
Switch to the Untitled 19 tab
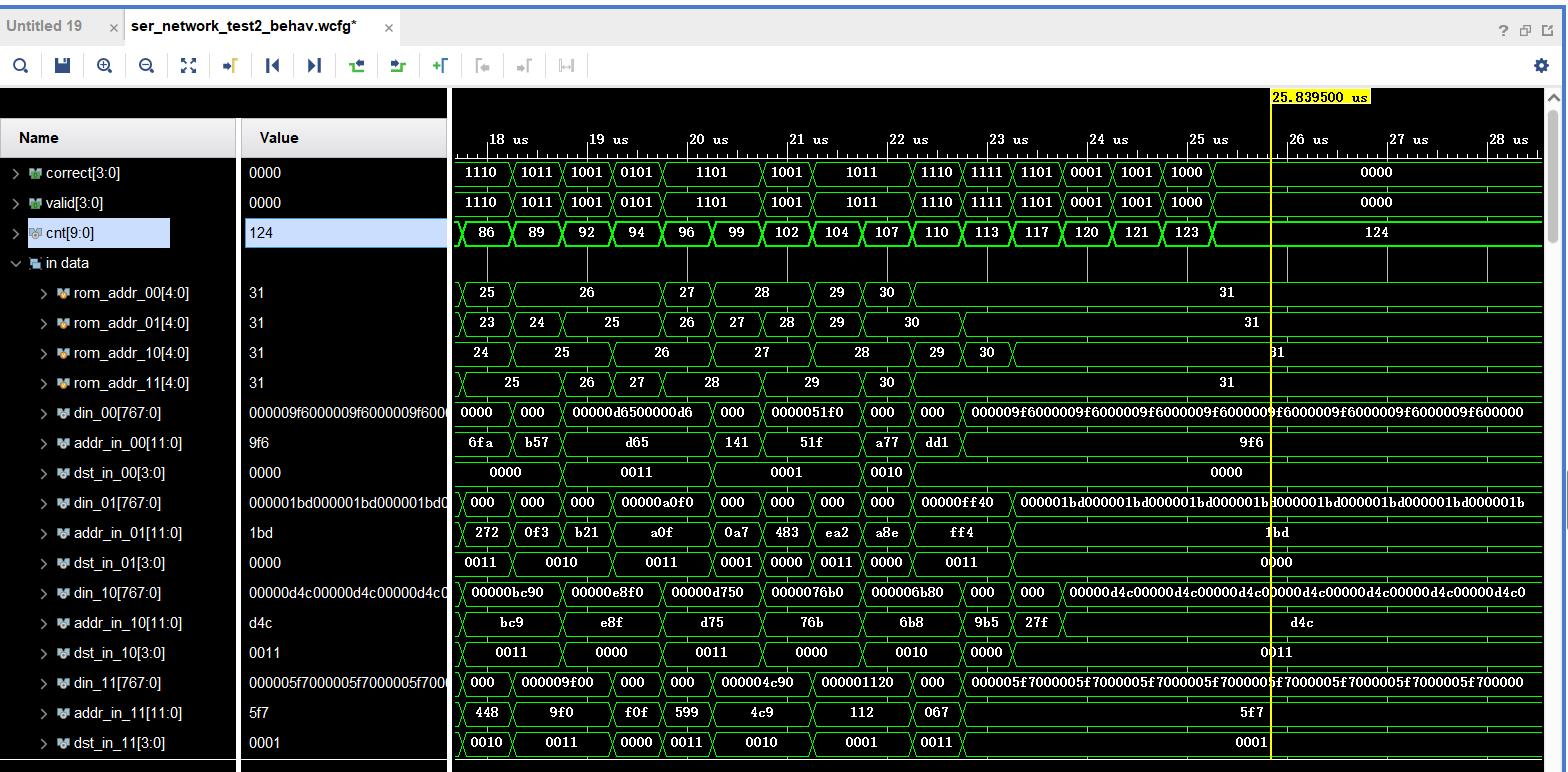tap(44, 26)
